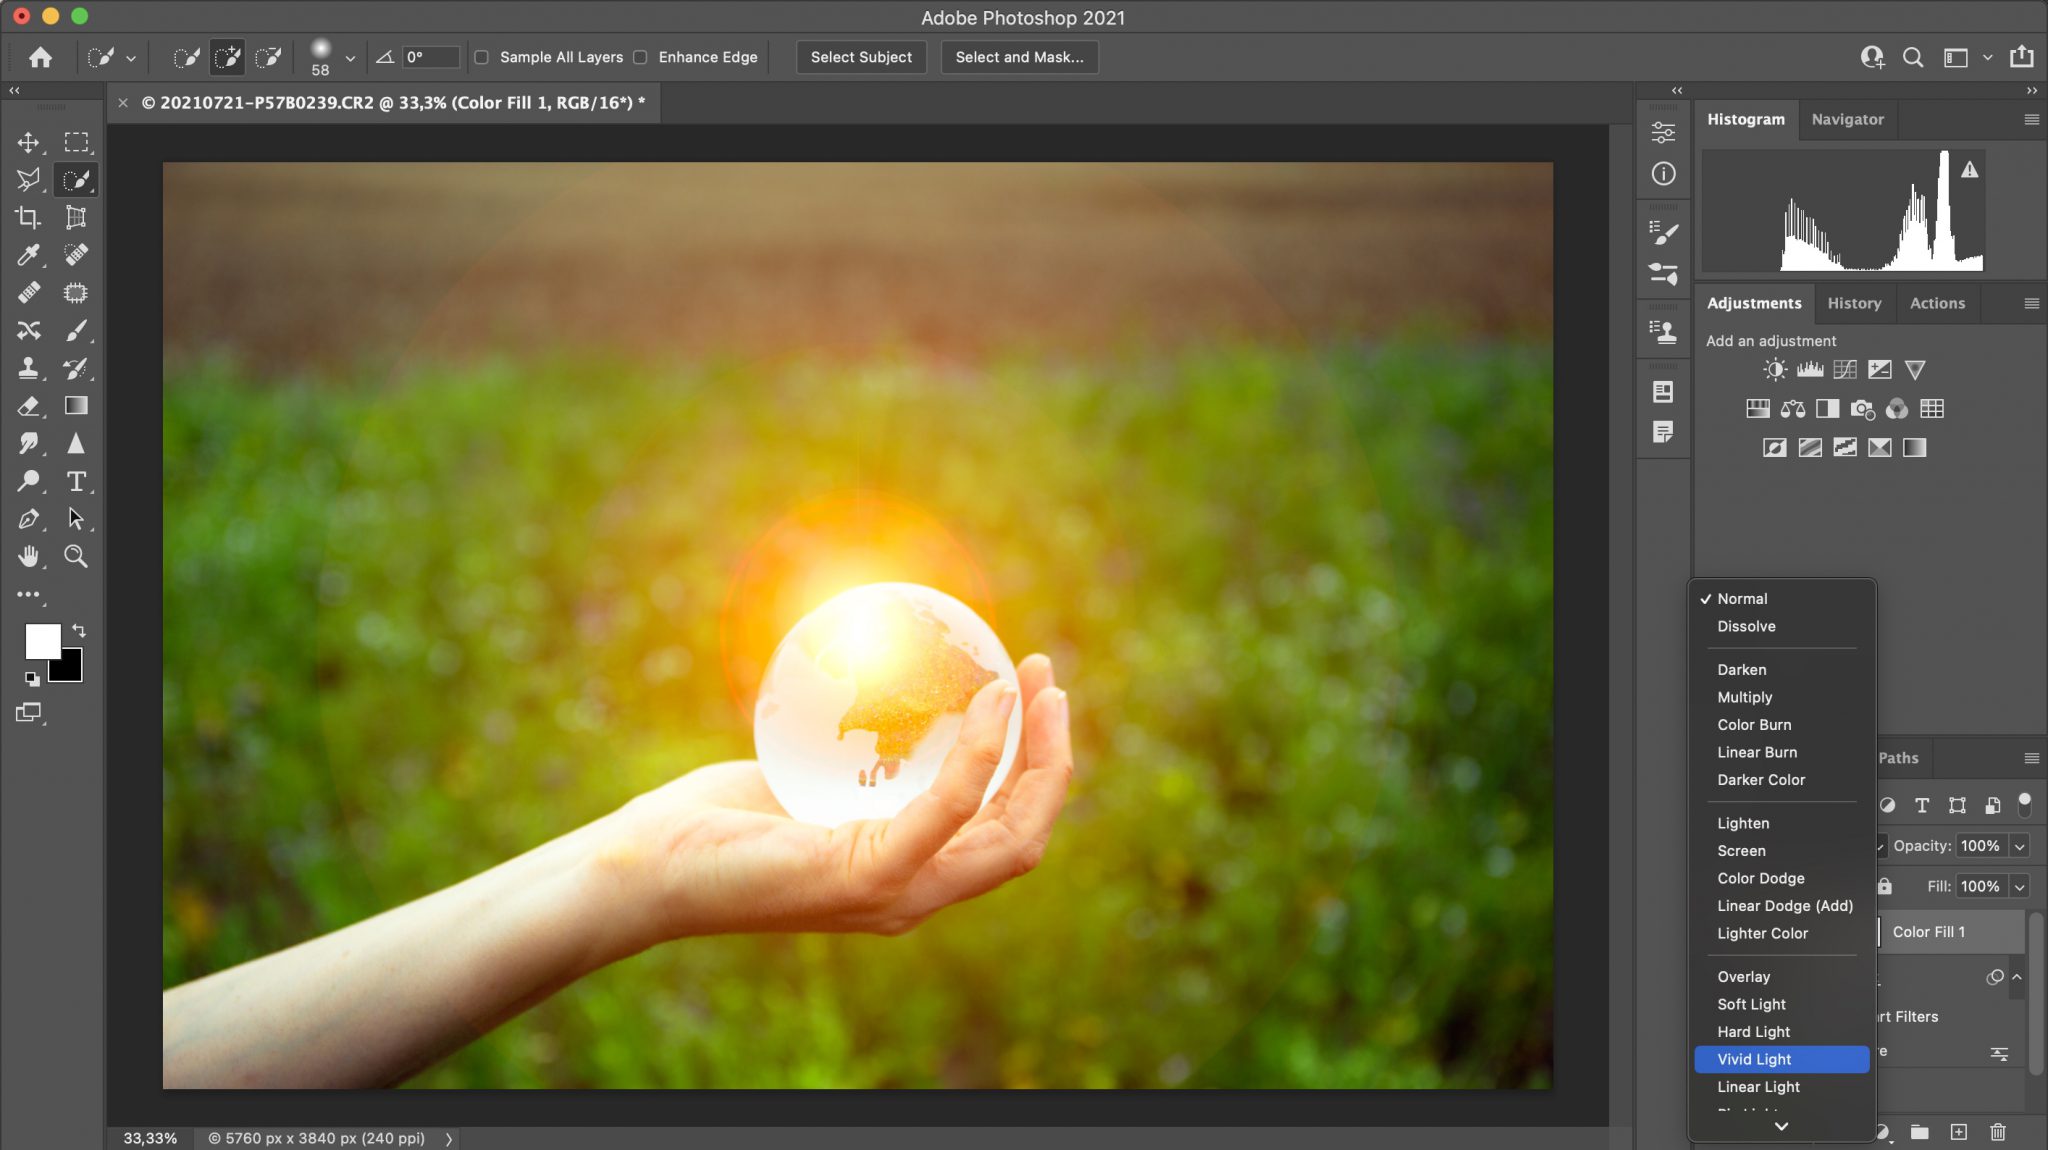Add a Curves adjustment layer

coord(1845,369)
